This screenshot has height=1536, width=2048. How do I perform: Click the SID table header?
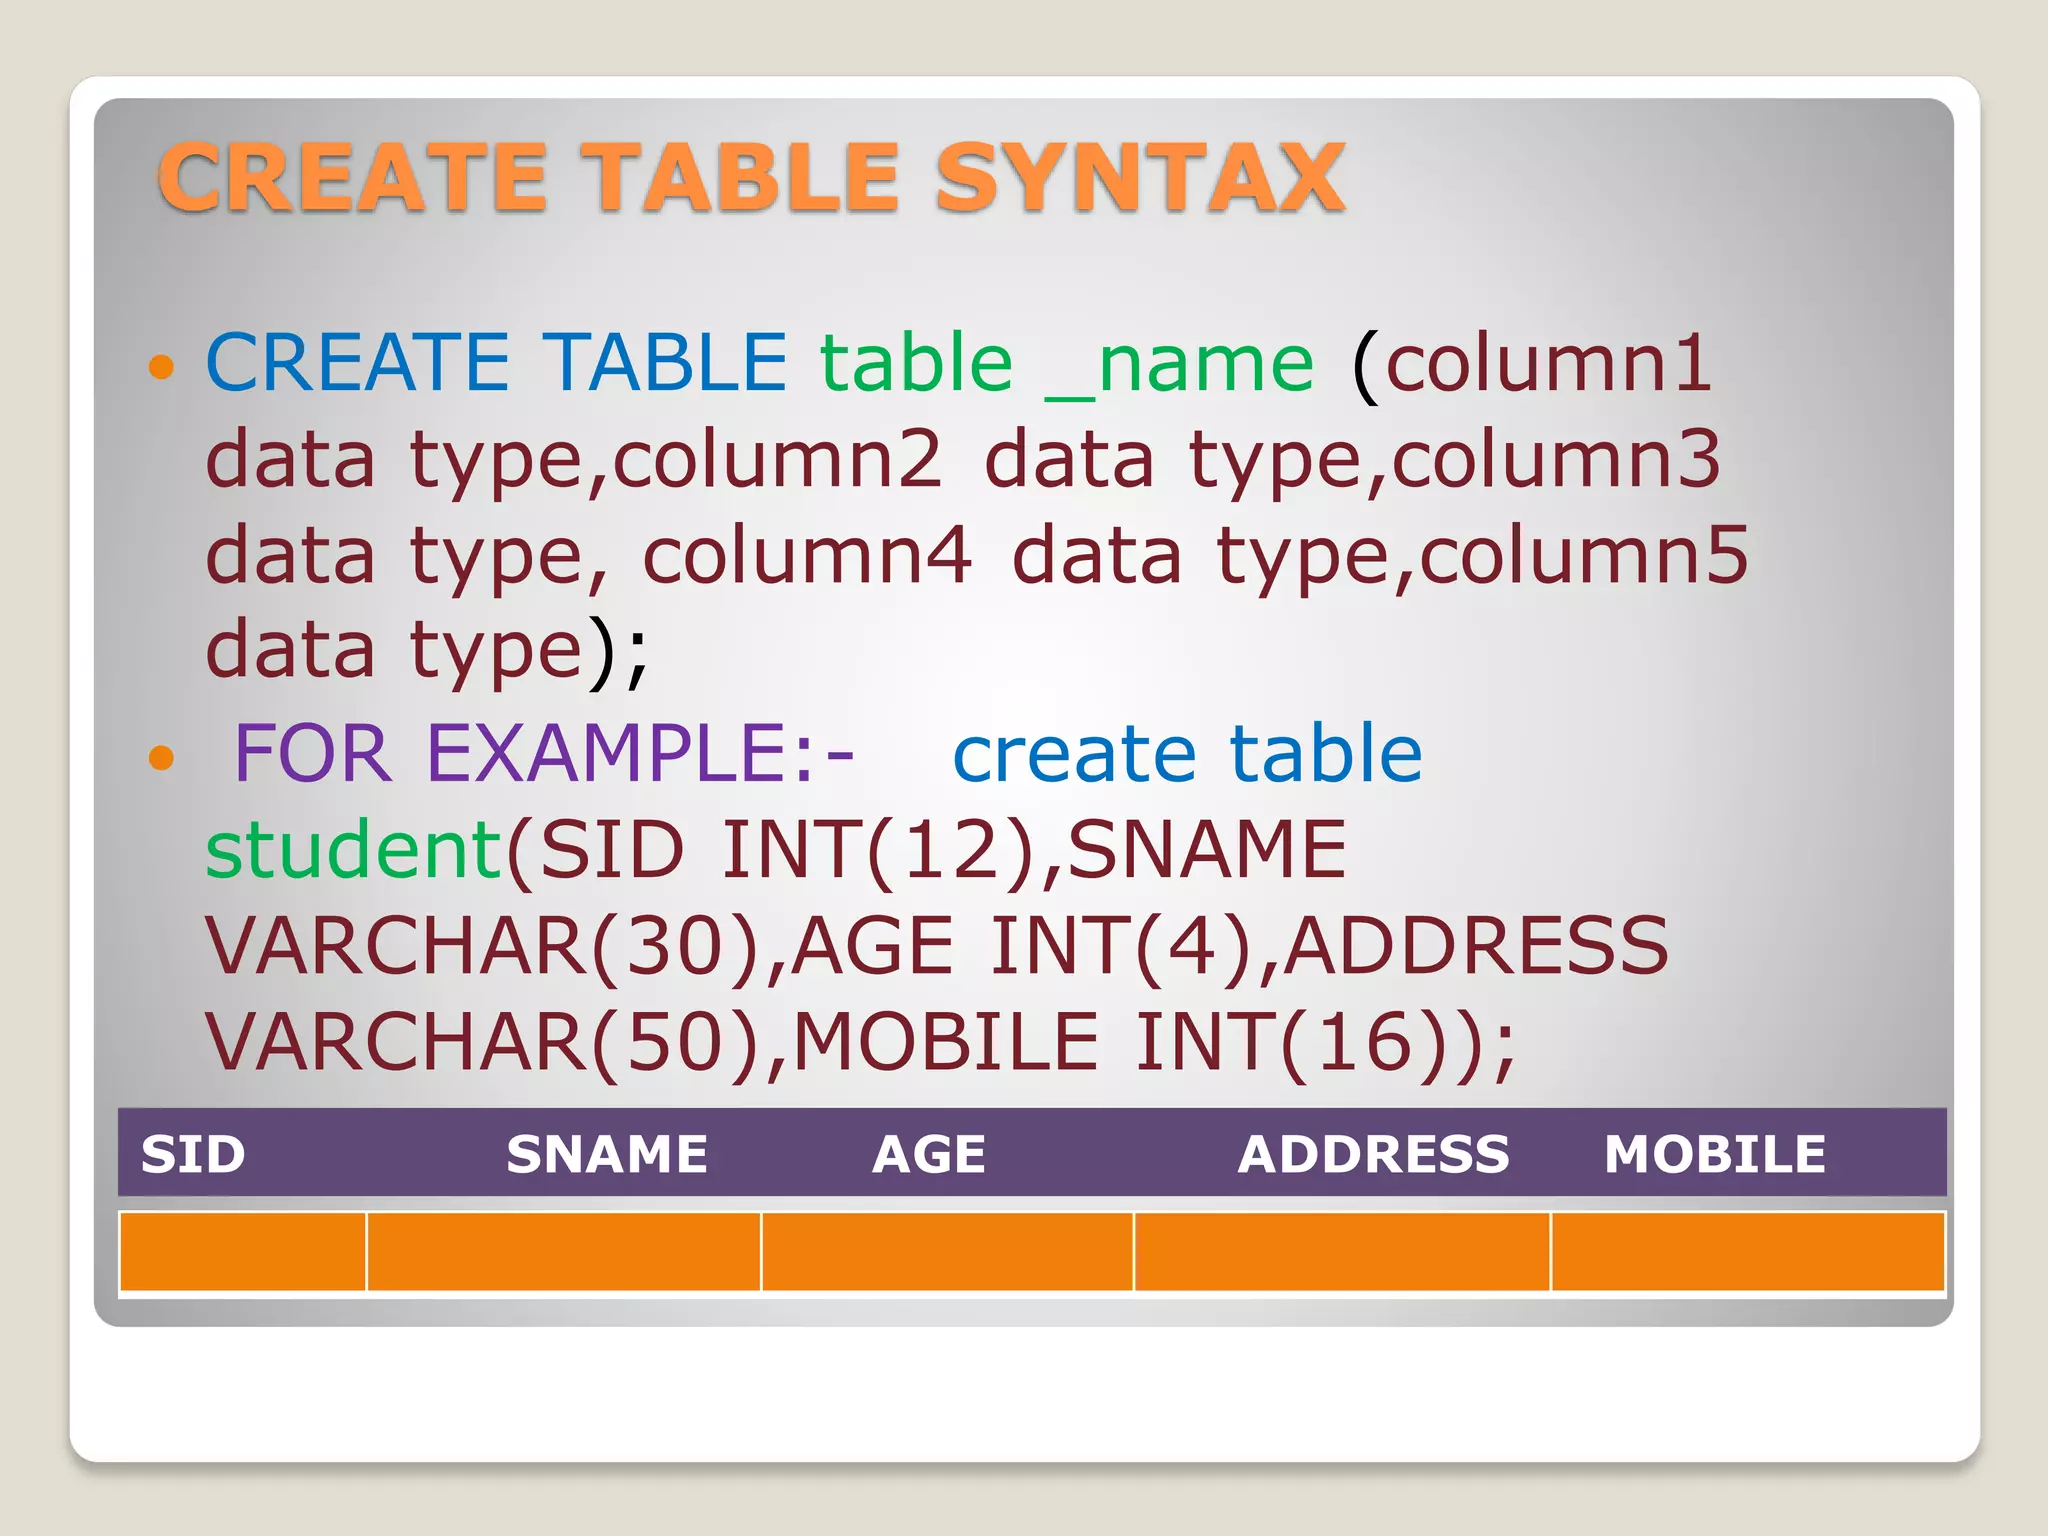(193, 1154)
